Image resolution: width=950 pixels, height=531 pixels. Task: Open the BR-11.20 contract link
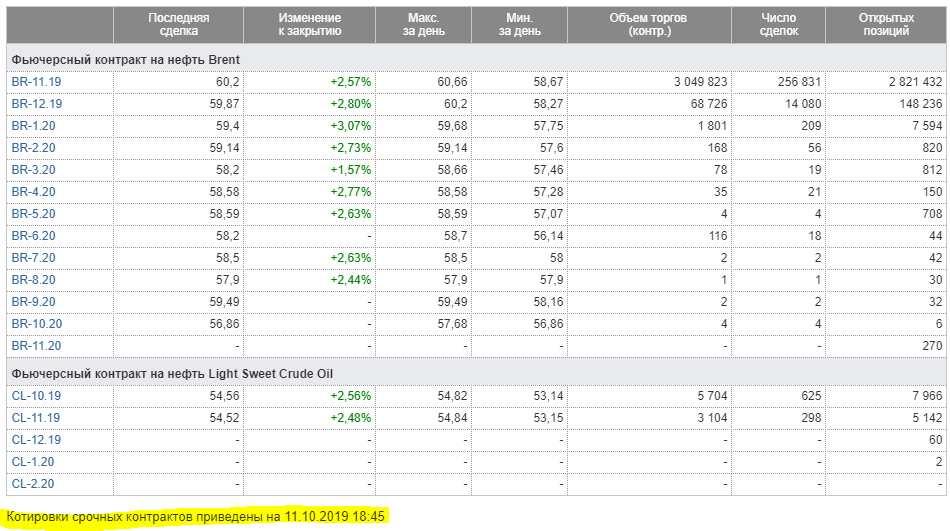click(37, 346)
